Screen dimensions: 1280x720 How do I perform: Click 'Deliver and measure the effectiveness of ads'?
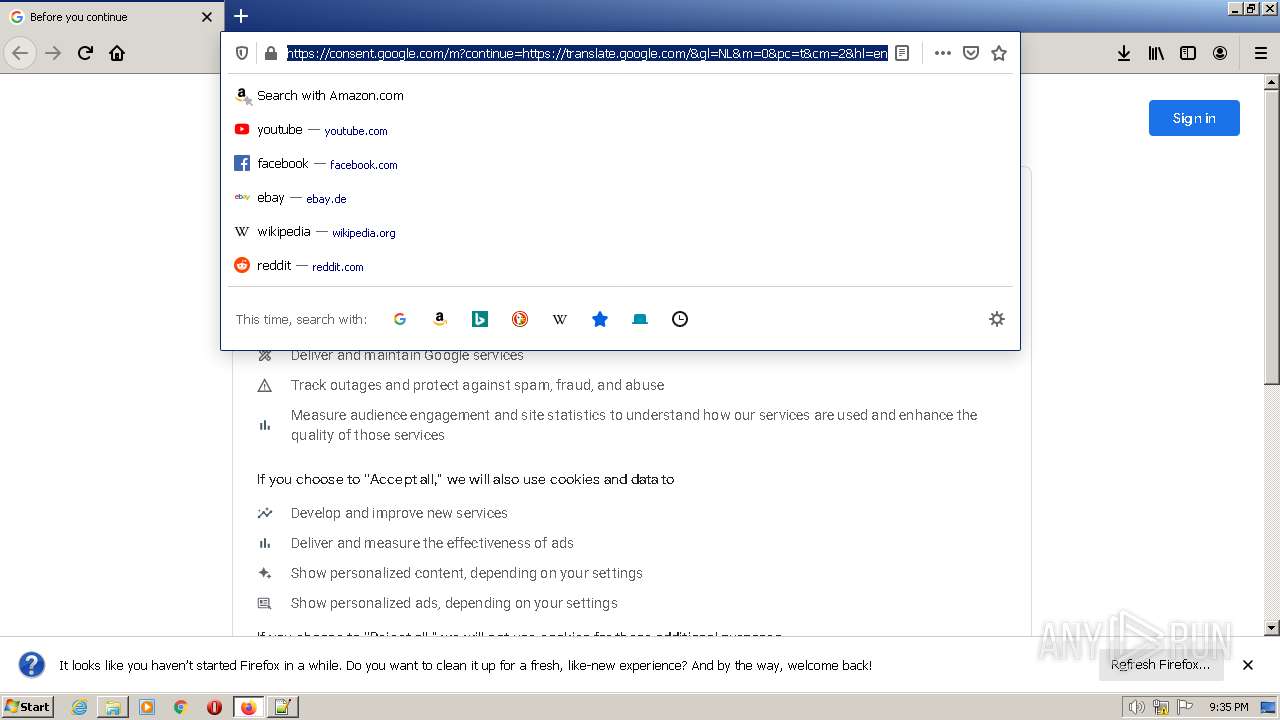coord(432,543)
